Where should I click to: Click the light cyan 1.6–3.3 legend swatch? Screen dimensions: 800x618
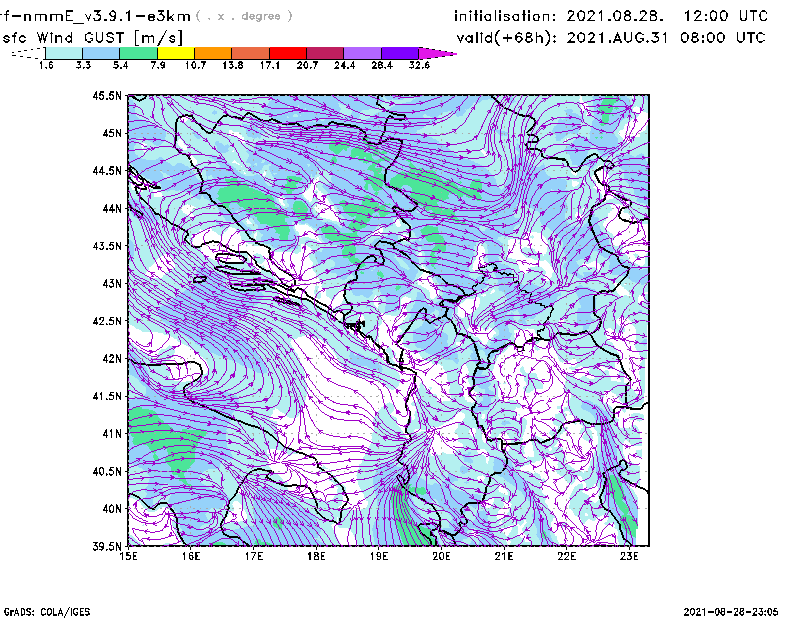(x=64, y=53)
